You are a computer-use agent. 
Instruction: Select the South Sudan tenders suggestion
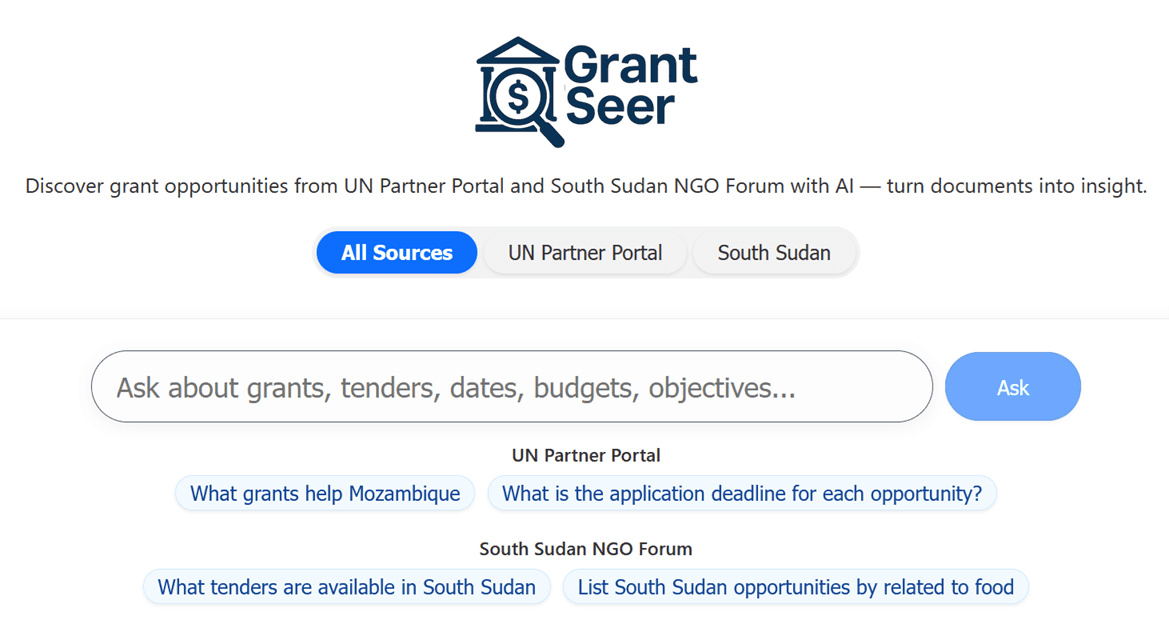(x=347, y=587)
